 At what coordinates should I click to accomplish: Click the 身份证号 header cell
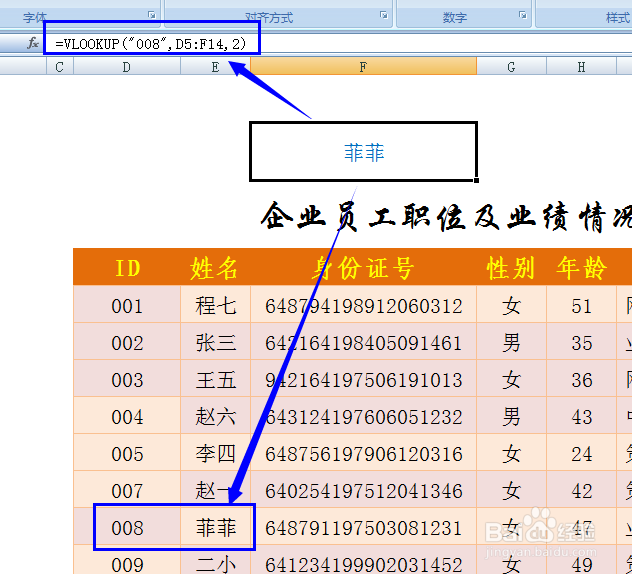(x=363, y=267)
